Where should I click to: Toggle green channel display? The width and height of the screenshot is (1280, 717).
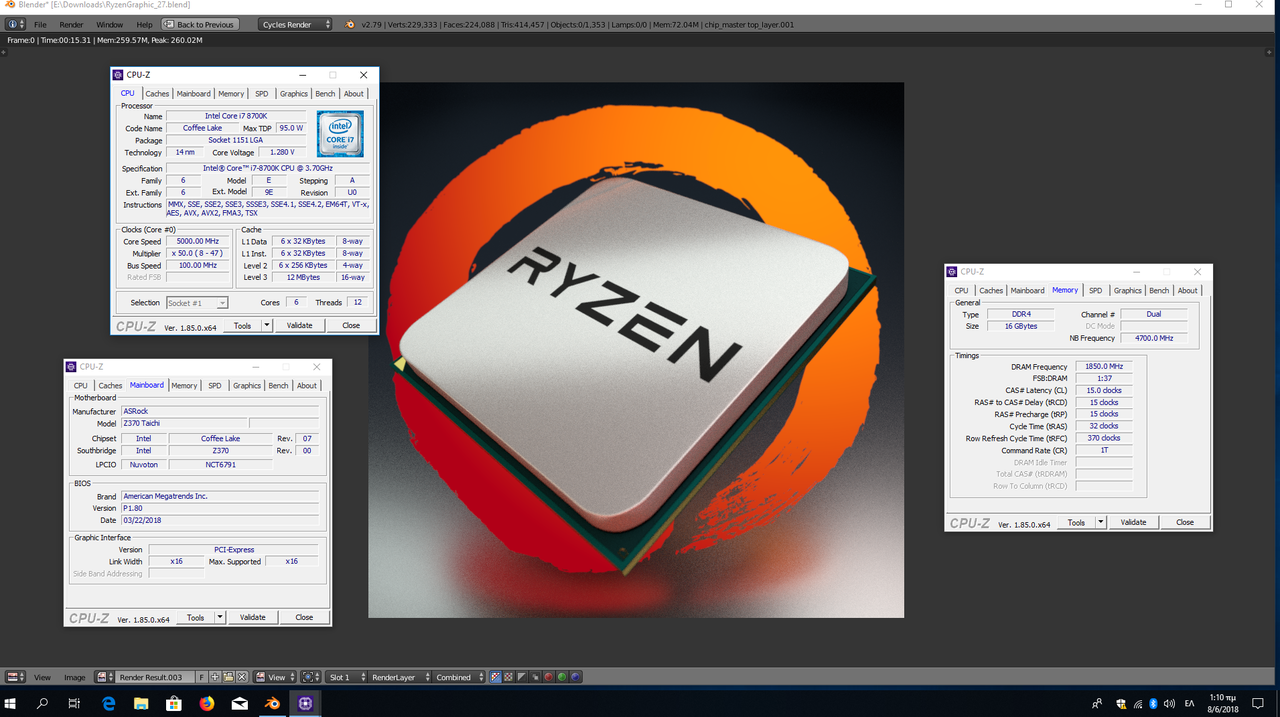pyautogui.click(x=562, y=677)
